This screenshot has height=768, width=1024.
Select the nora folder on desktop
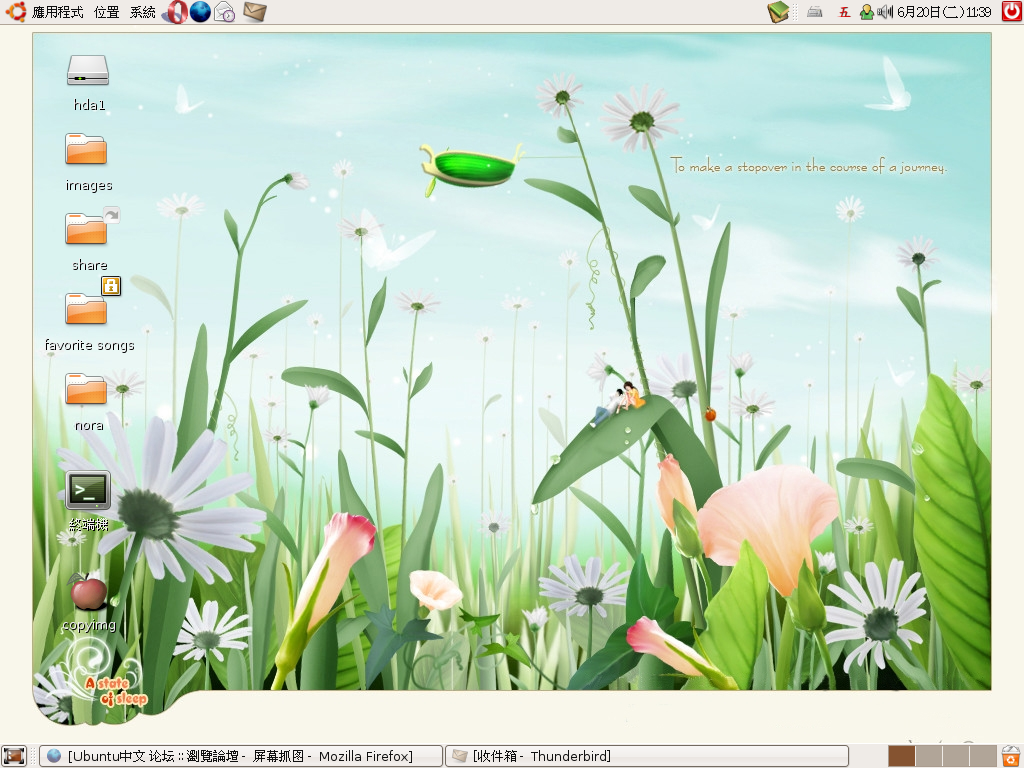86,389
